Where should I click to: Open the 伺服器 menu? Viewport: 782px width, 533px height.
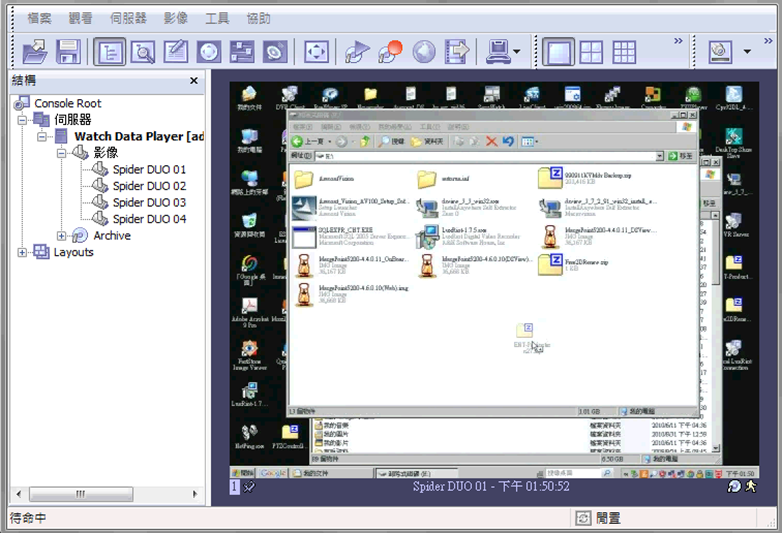[129, 18]
